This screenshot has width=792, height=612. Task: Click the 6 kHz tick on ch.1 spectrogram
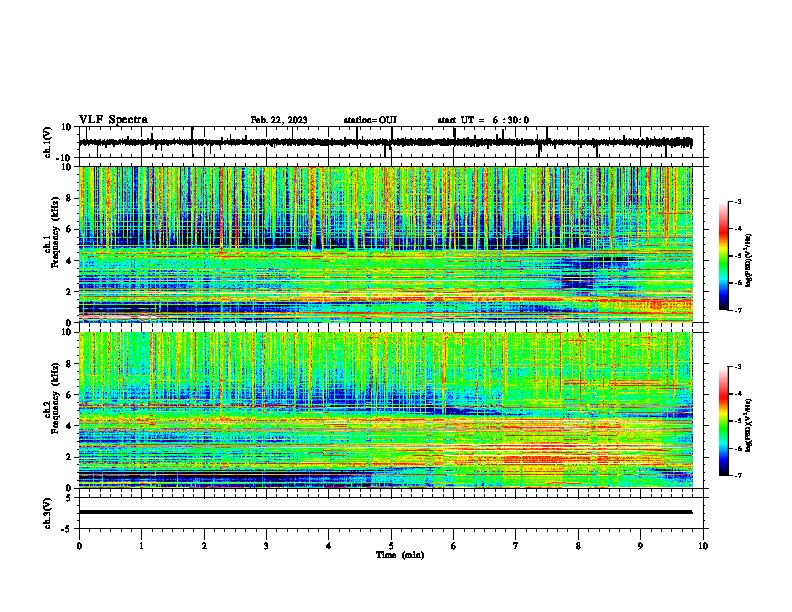point(69,229)
